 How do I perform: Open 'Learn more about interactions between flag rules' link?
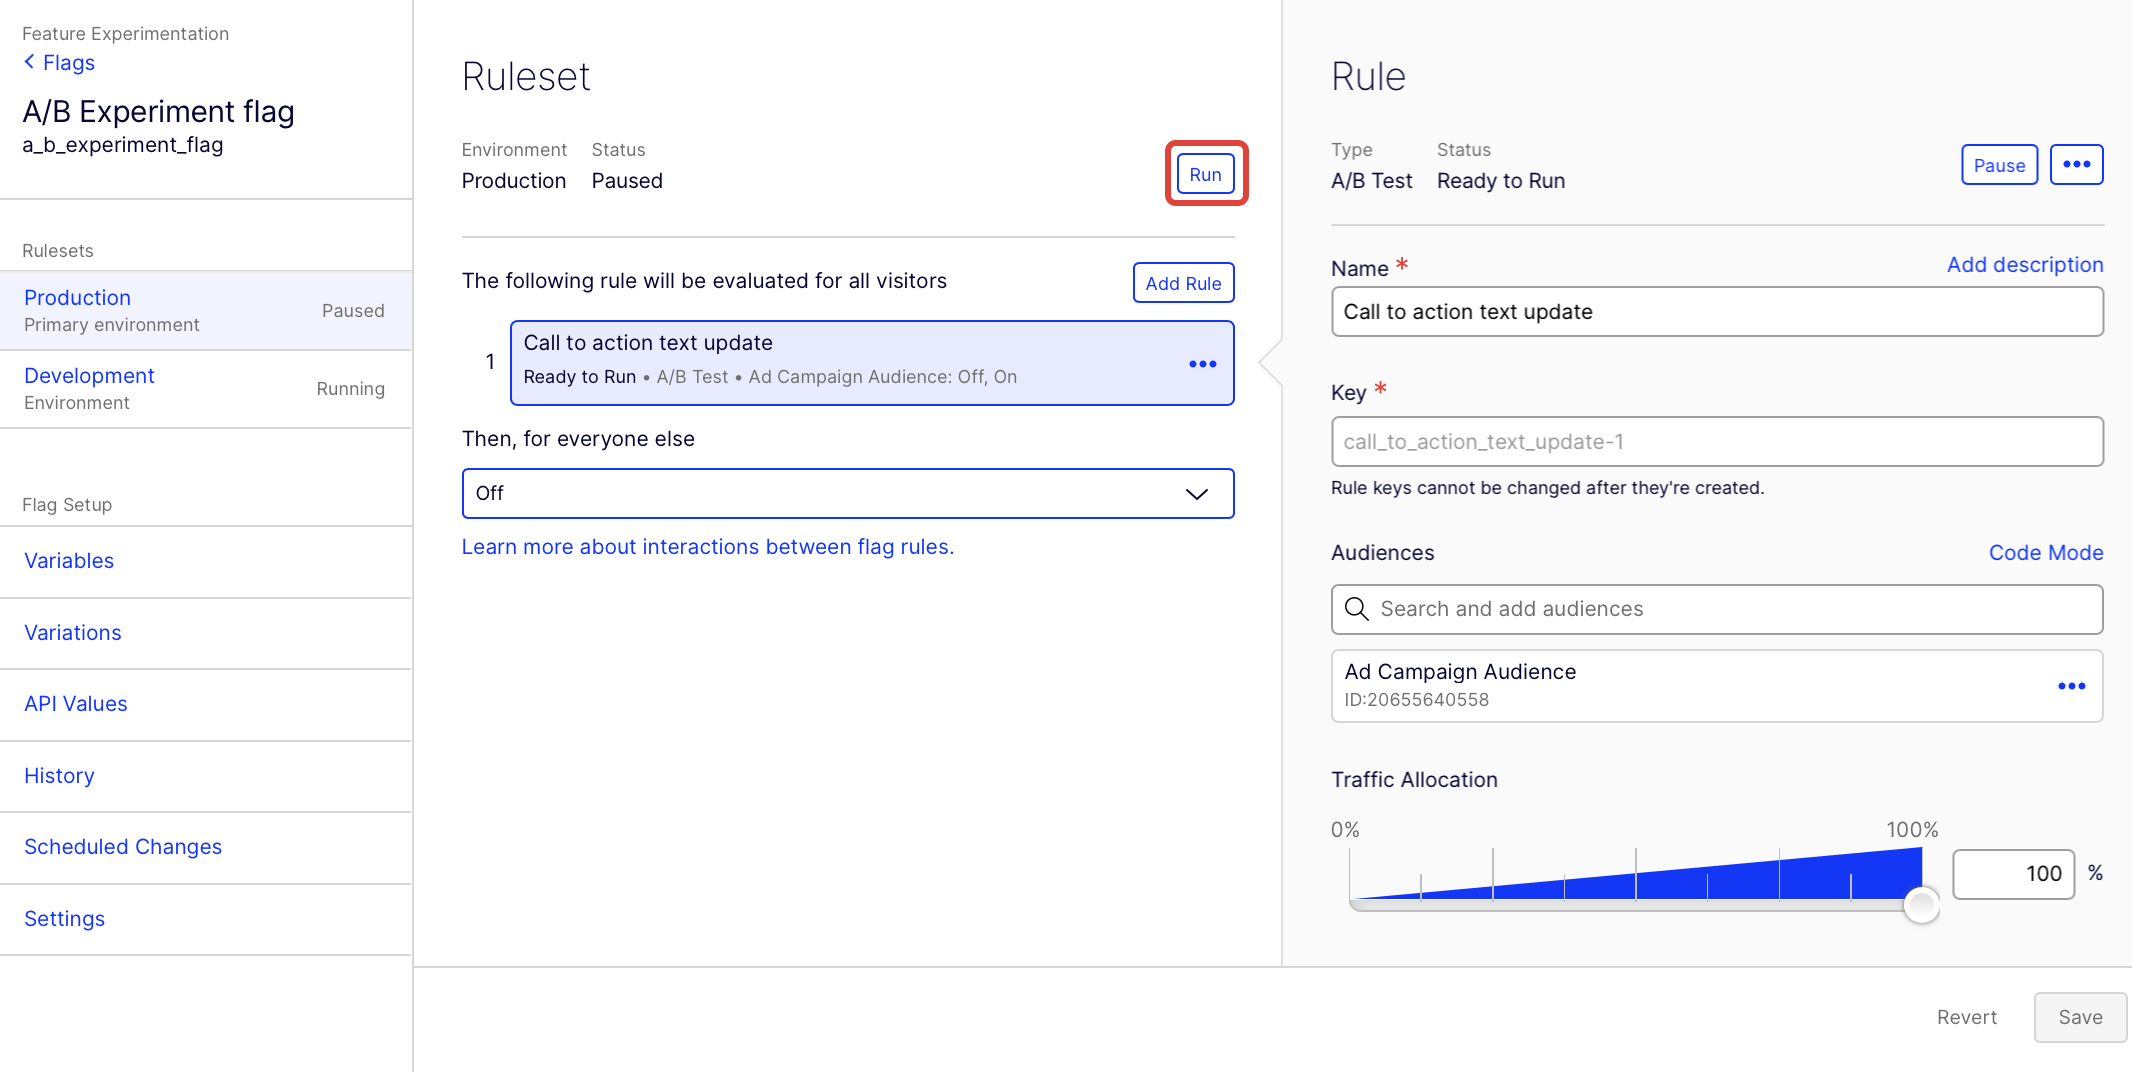pyautogui.click(x=707, y=547)
